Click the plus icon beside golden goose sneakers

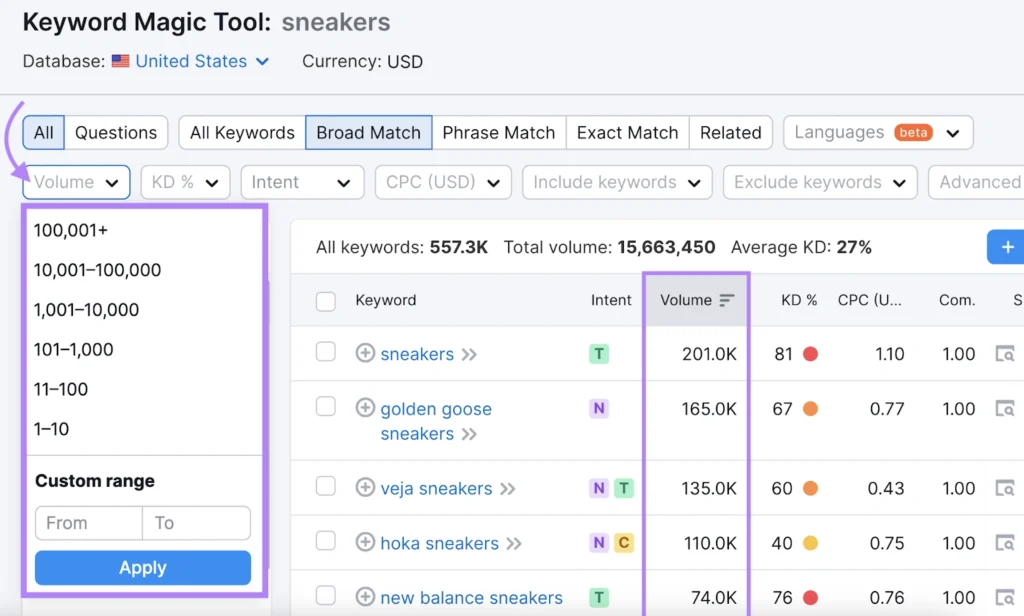click(x=365, y=408)
